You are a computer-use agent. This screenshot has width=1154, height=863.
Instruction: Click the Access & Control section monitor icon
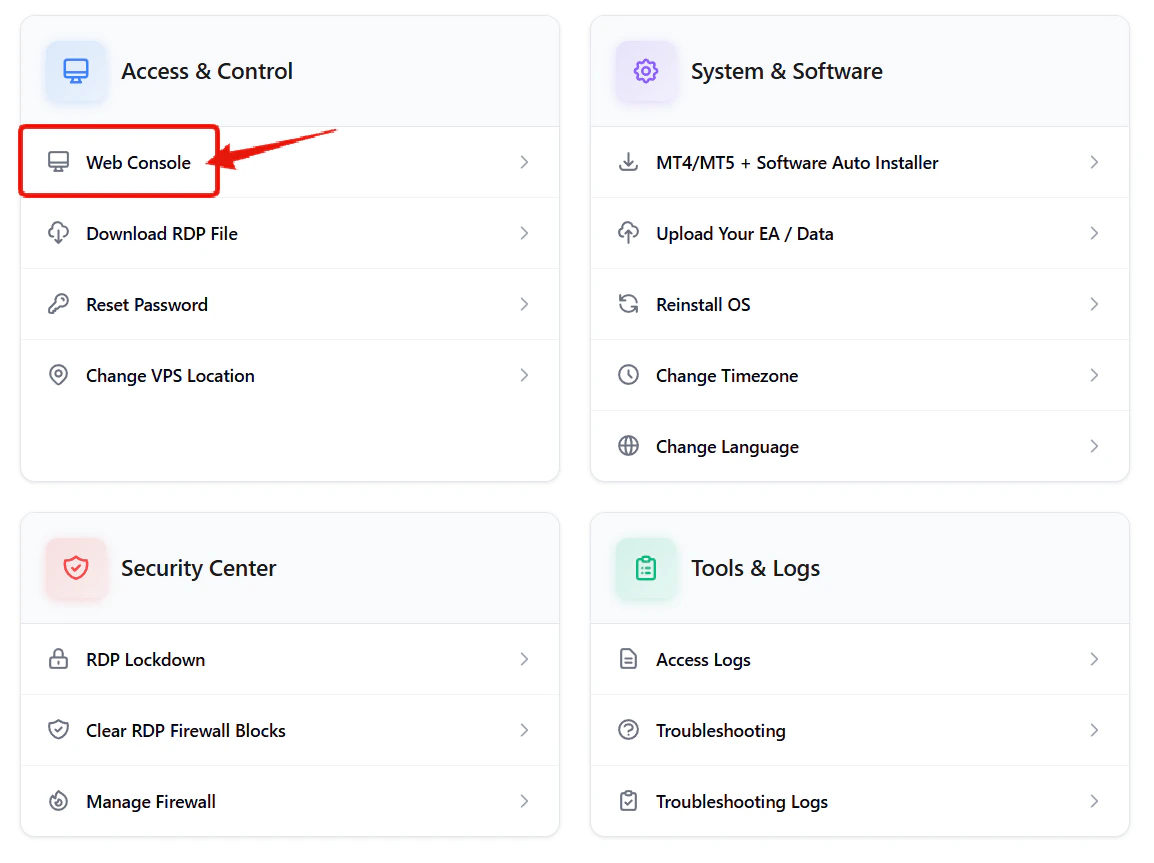76,71
